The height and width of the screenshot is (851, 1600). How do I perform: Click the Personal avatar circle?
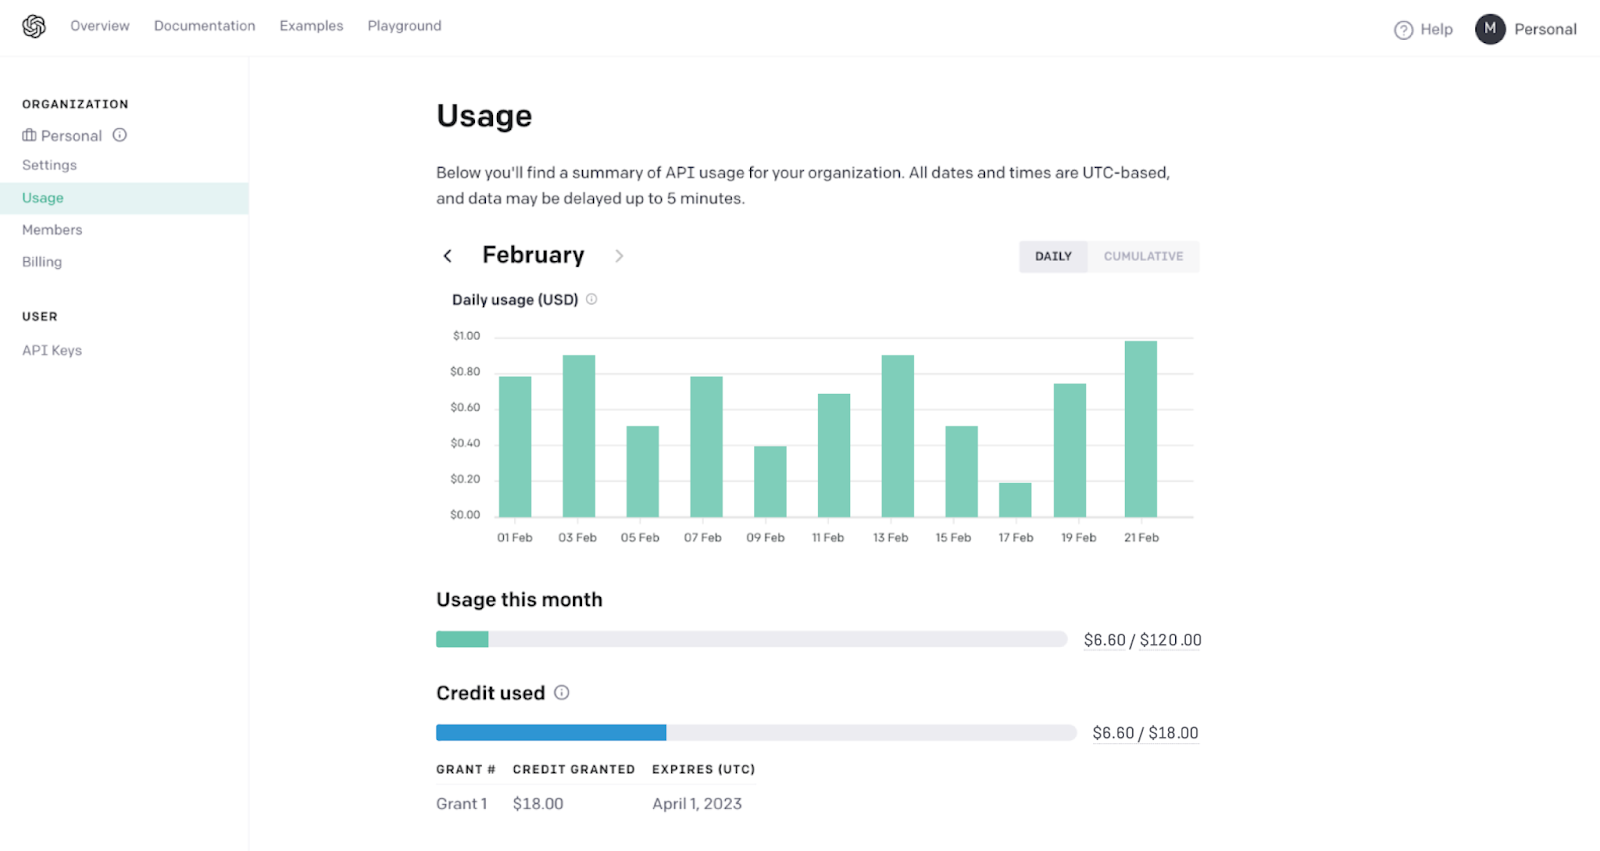coord(1490,29)
